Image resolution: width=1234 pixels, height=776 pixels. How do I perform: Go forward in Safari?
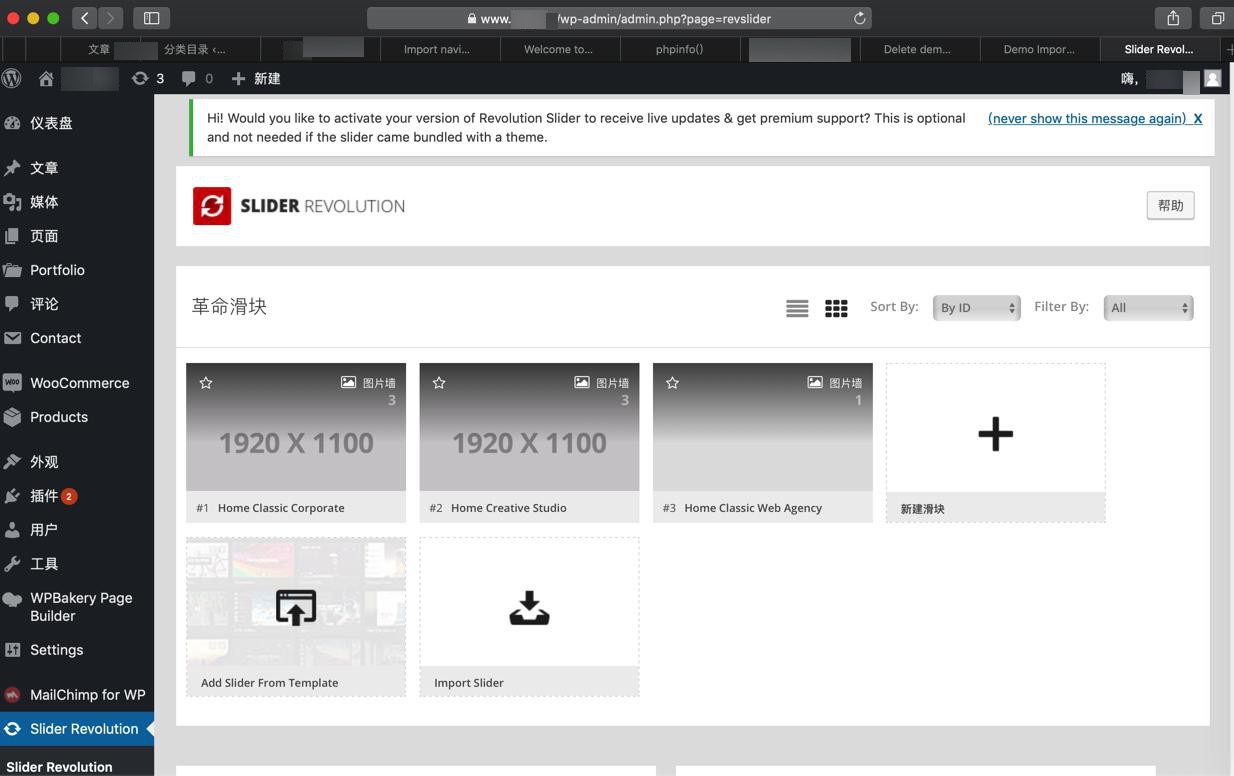click(111, 18)
